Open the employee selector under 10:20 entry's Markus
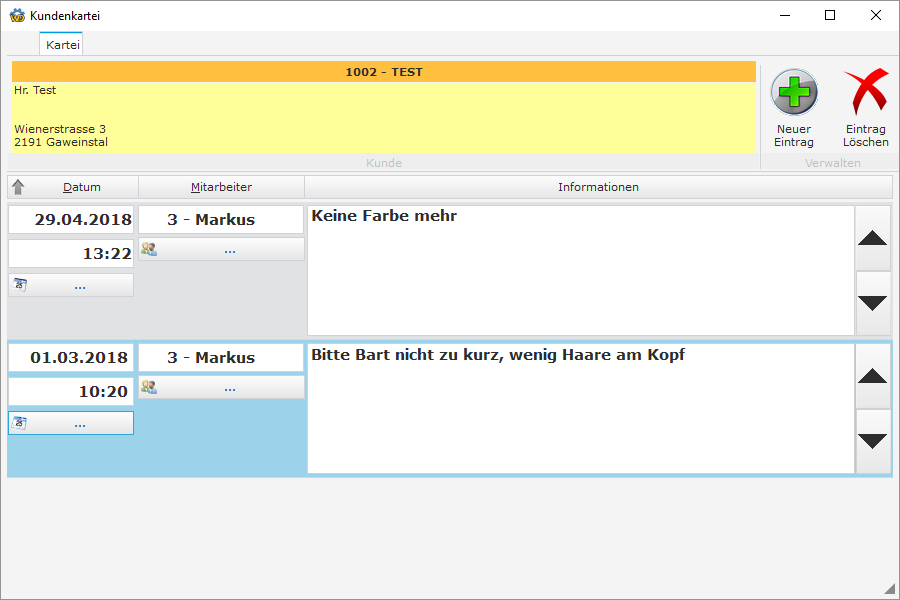Image resolution: width=900 pixels, height=600 pixels. (222, 388)
